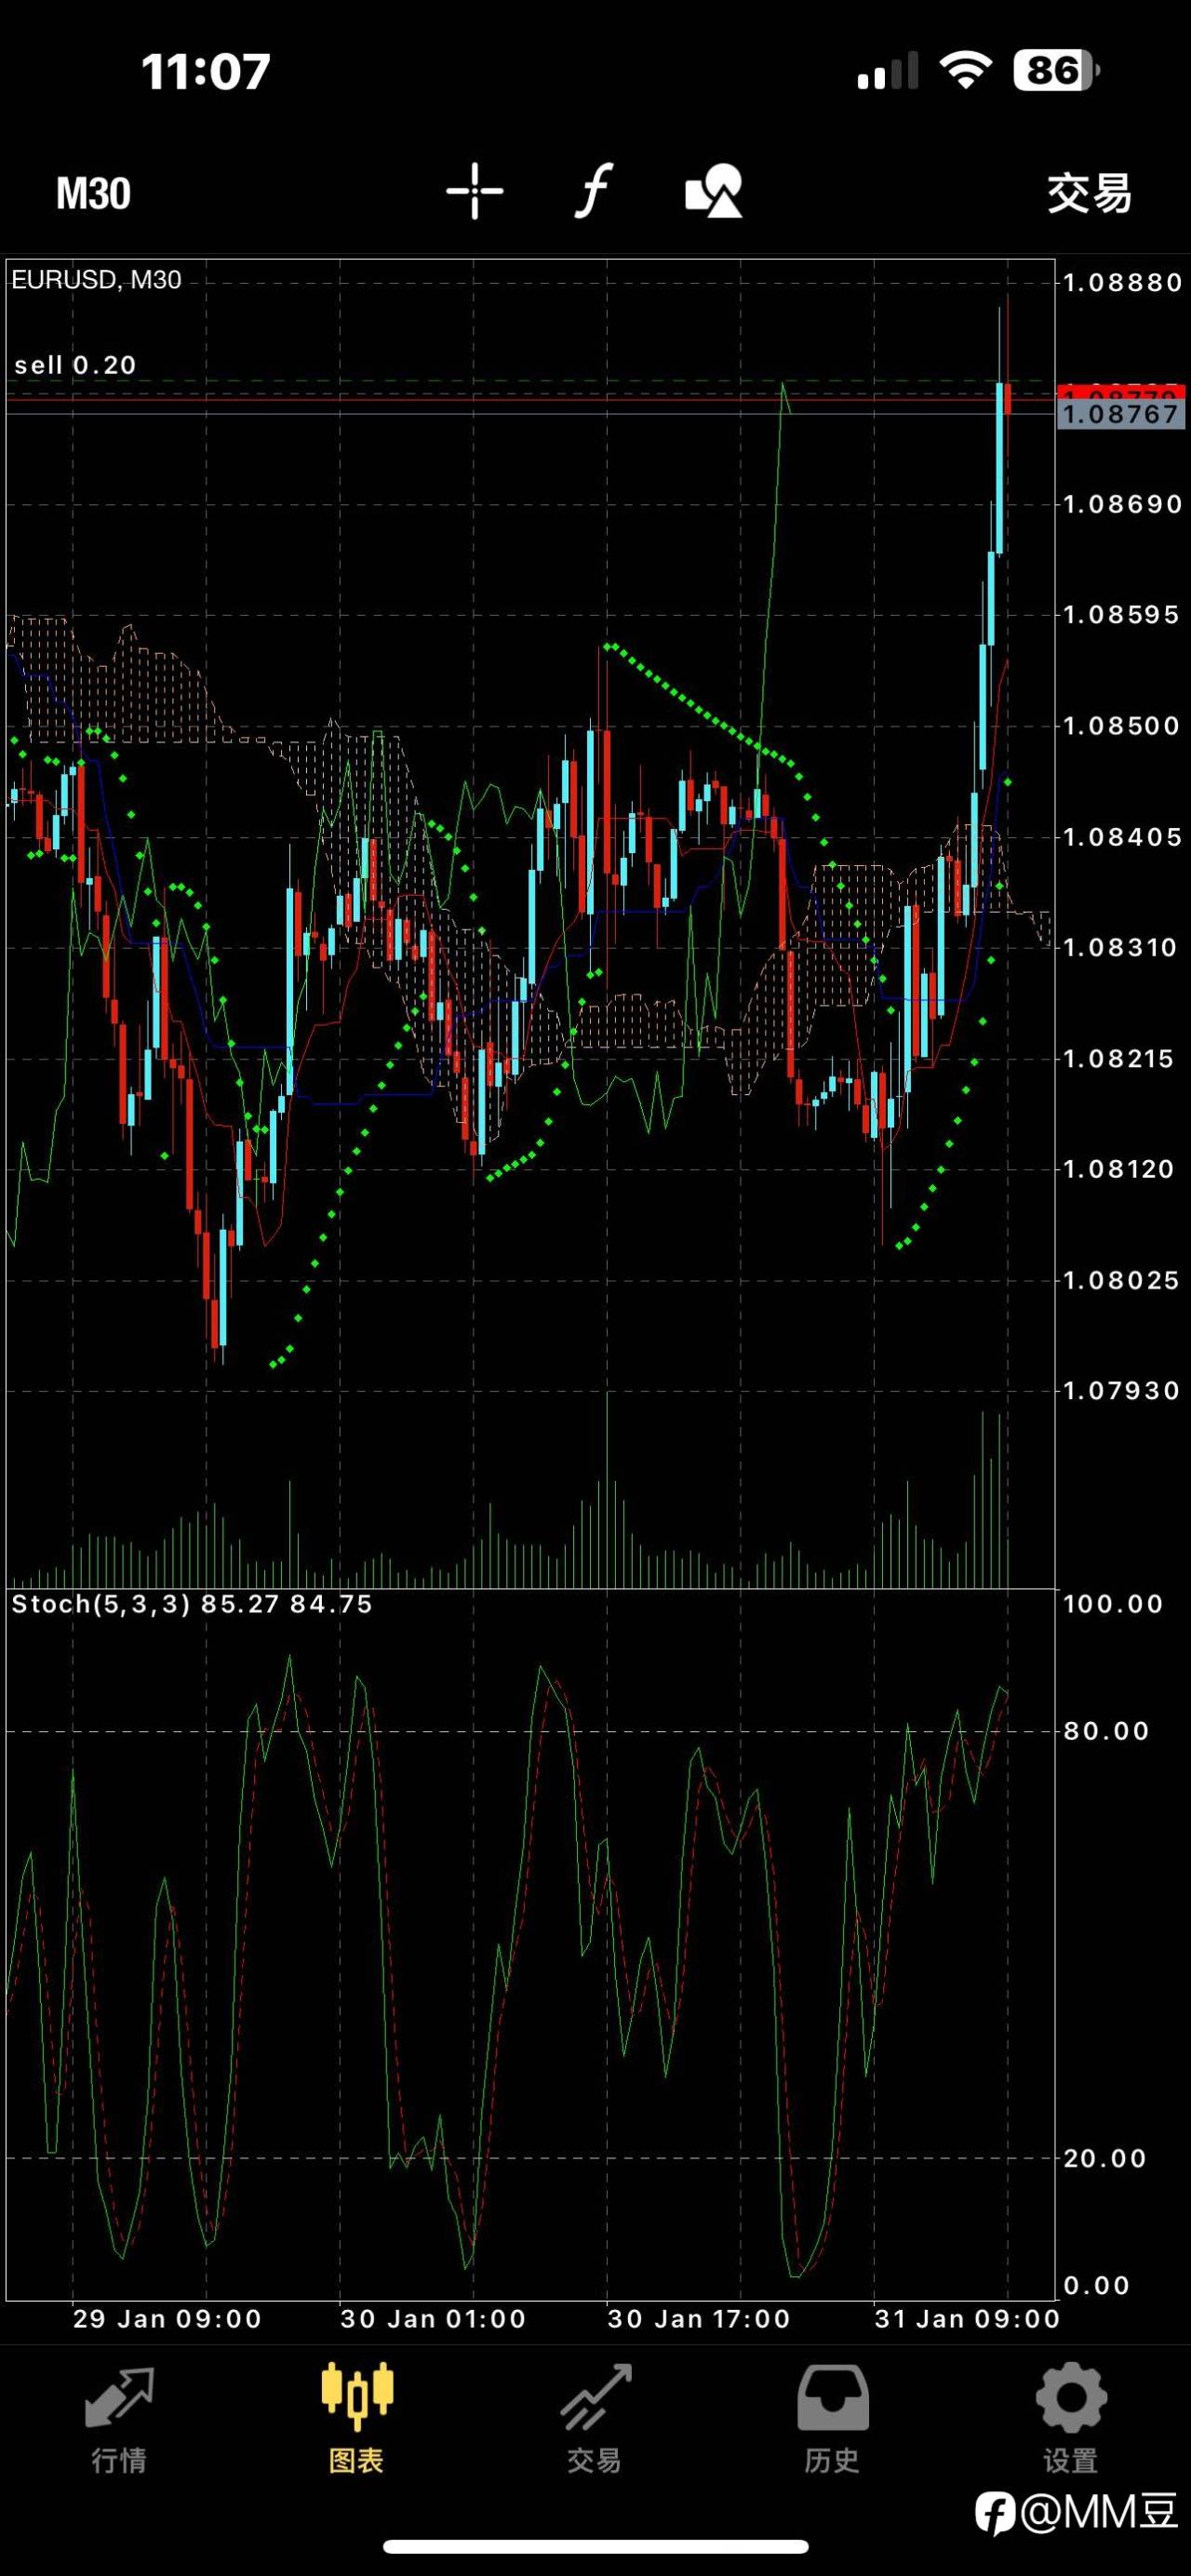Tap the stochastic 80.00 level label

[1106, 1731]
